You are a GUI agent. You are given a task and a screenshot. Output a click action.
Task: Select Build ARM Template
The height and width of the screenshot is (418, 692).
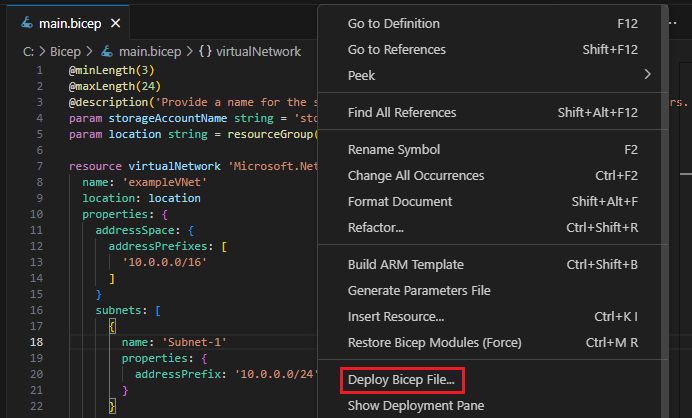pyautogui.click(x=493, y=264)
